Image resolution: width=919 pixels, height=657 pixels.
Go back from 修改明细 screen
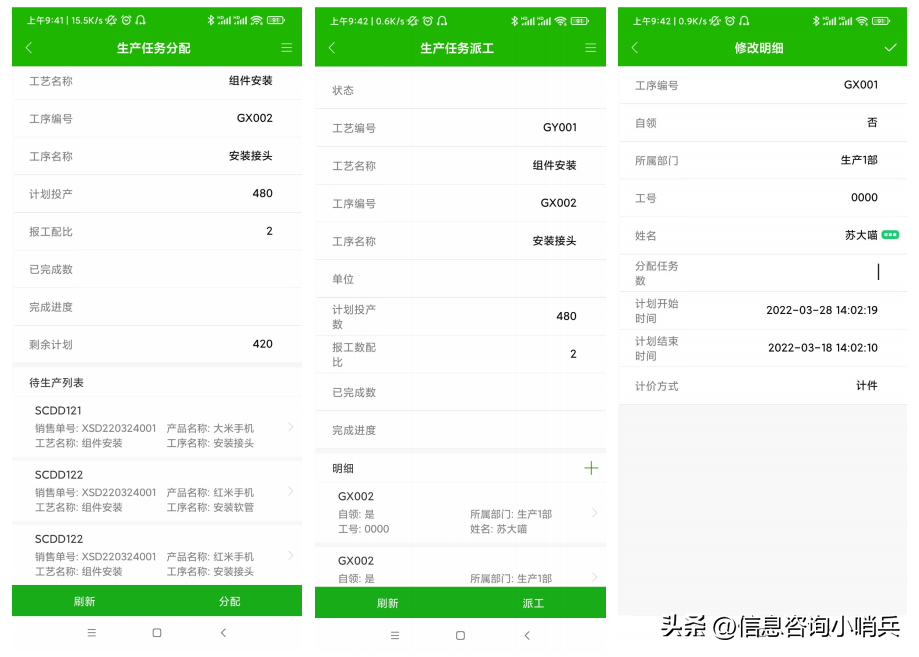tap(634, 48)
